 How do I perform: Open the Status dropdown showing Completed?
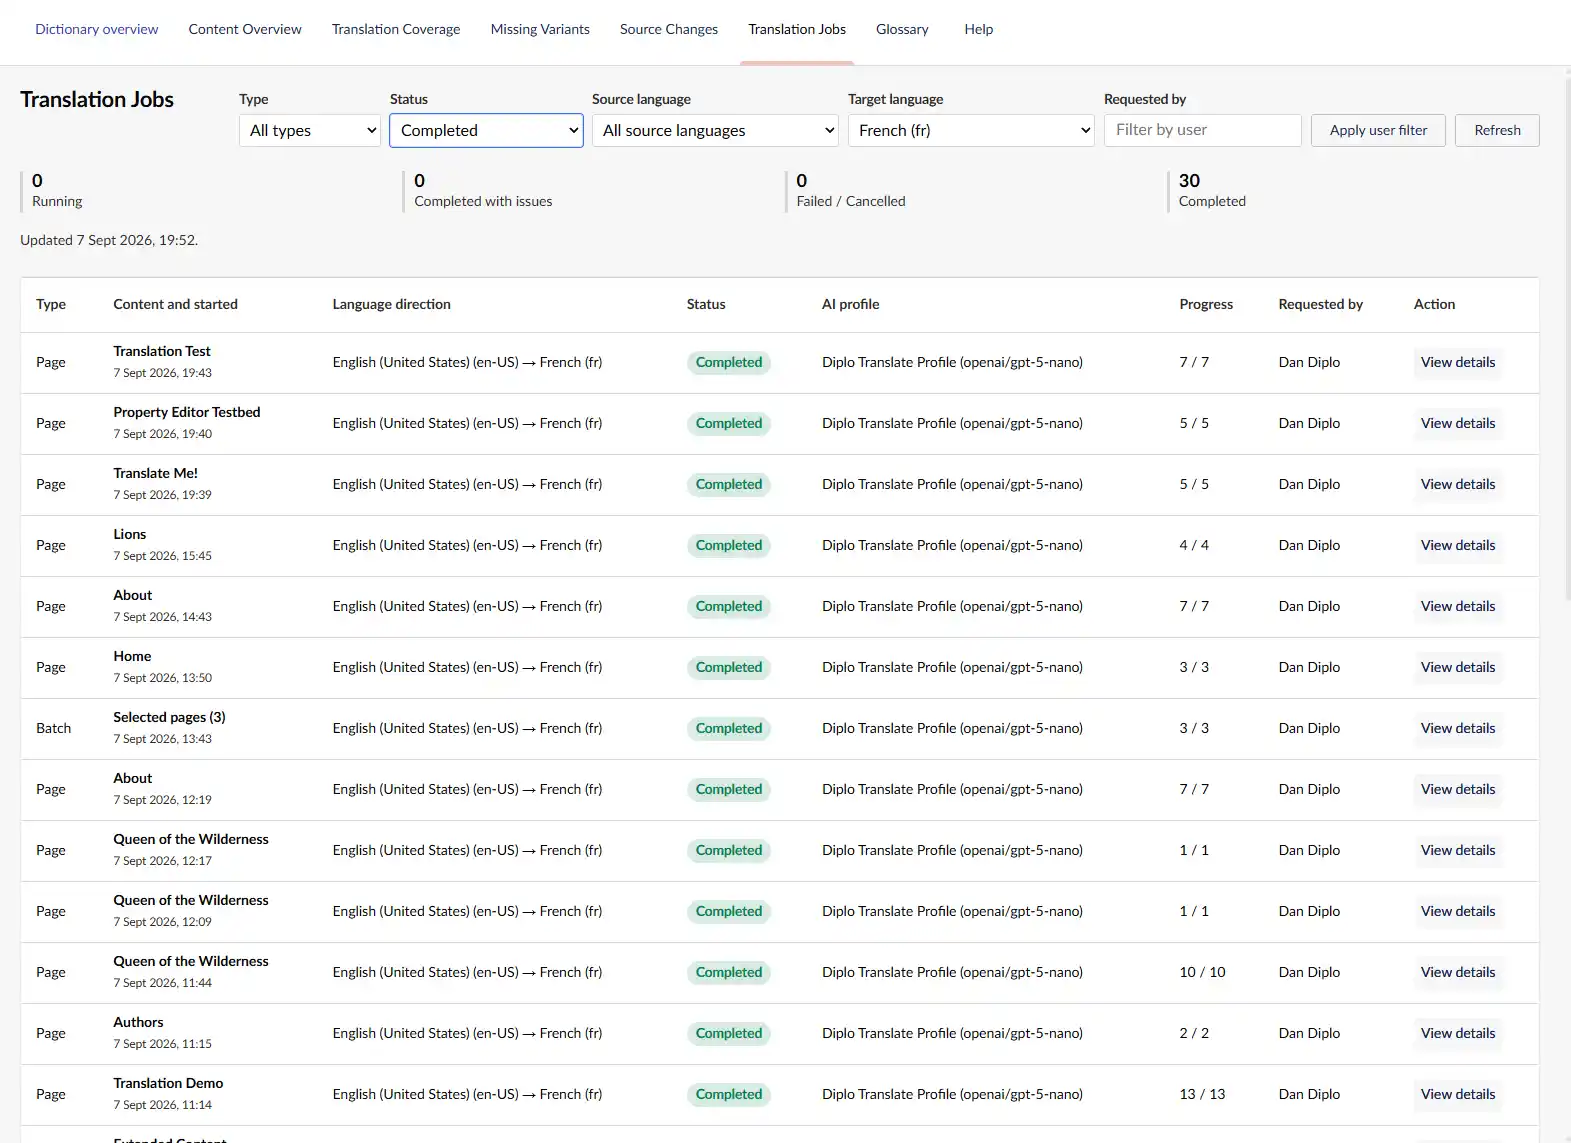(x=486, y=130)
